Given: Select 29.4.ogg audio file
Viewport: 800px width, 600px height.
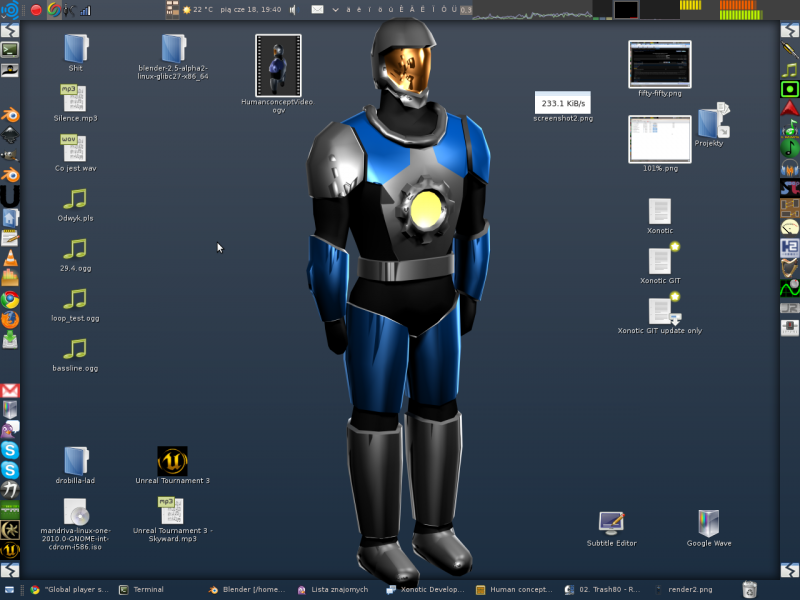Looking at the screenshot, I should point(76,254).
